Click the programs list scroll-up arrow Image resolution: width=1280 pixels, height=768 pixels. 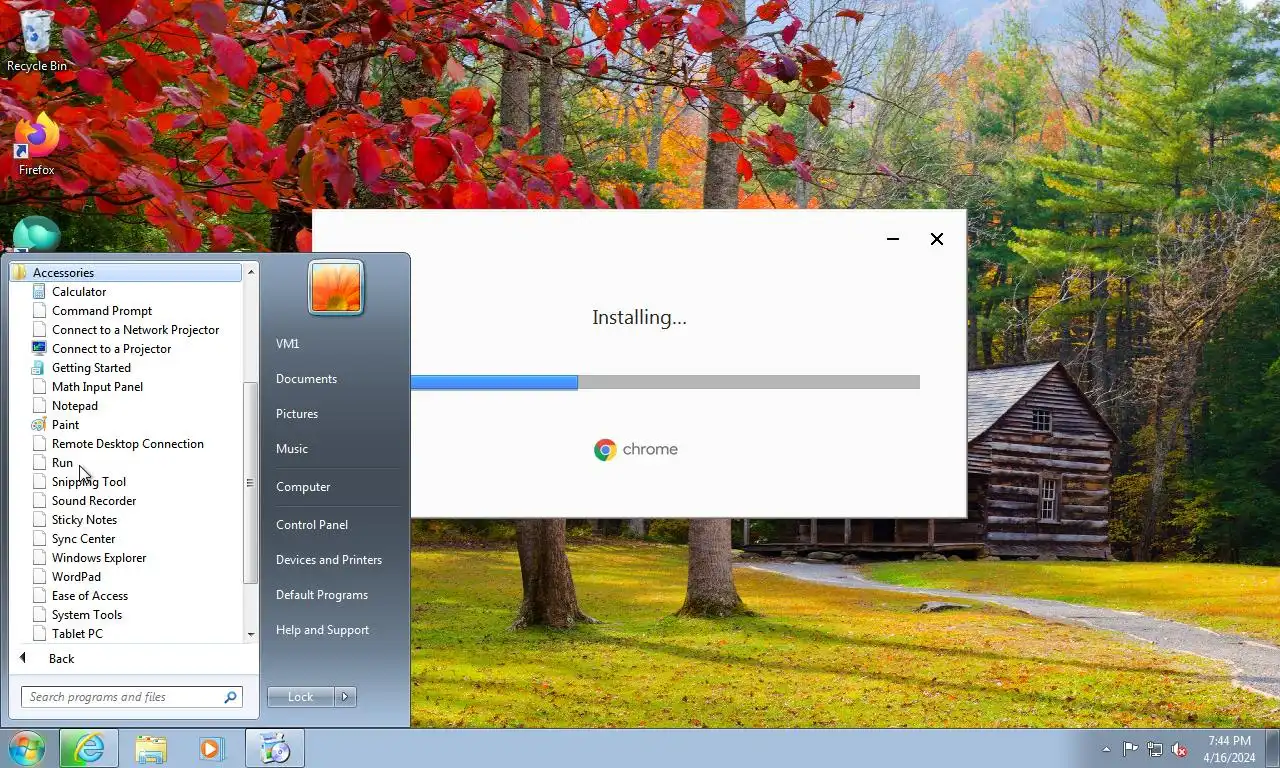(x=251, y=272)
